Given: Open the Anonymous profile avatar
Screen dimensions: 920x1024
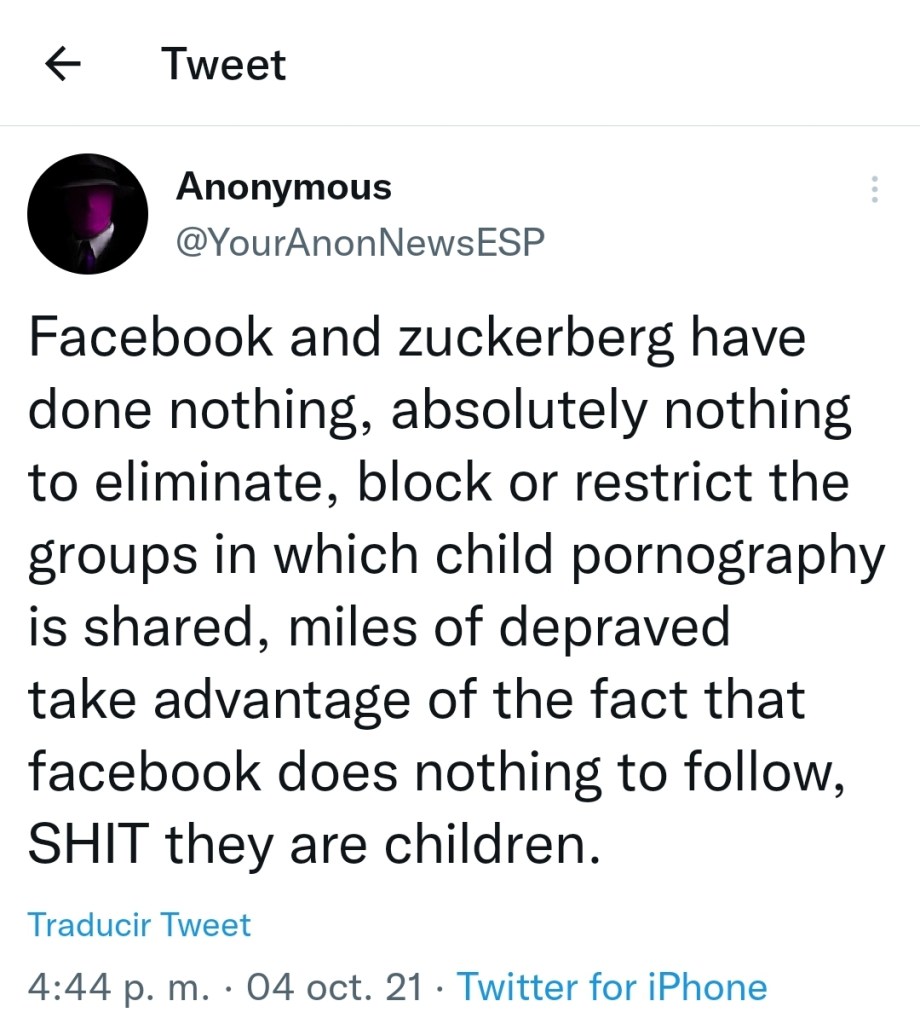Looking at the screenshot, I should coord(88,214).
